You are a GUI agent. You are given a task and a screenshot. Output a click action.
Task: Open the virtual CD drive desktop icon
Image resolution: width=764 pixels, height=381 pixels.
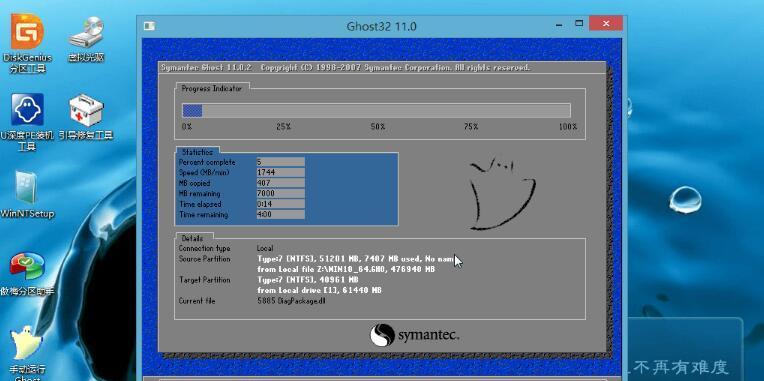point(86,39)
